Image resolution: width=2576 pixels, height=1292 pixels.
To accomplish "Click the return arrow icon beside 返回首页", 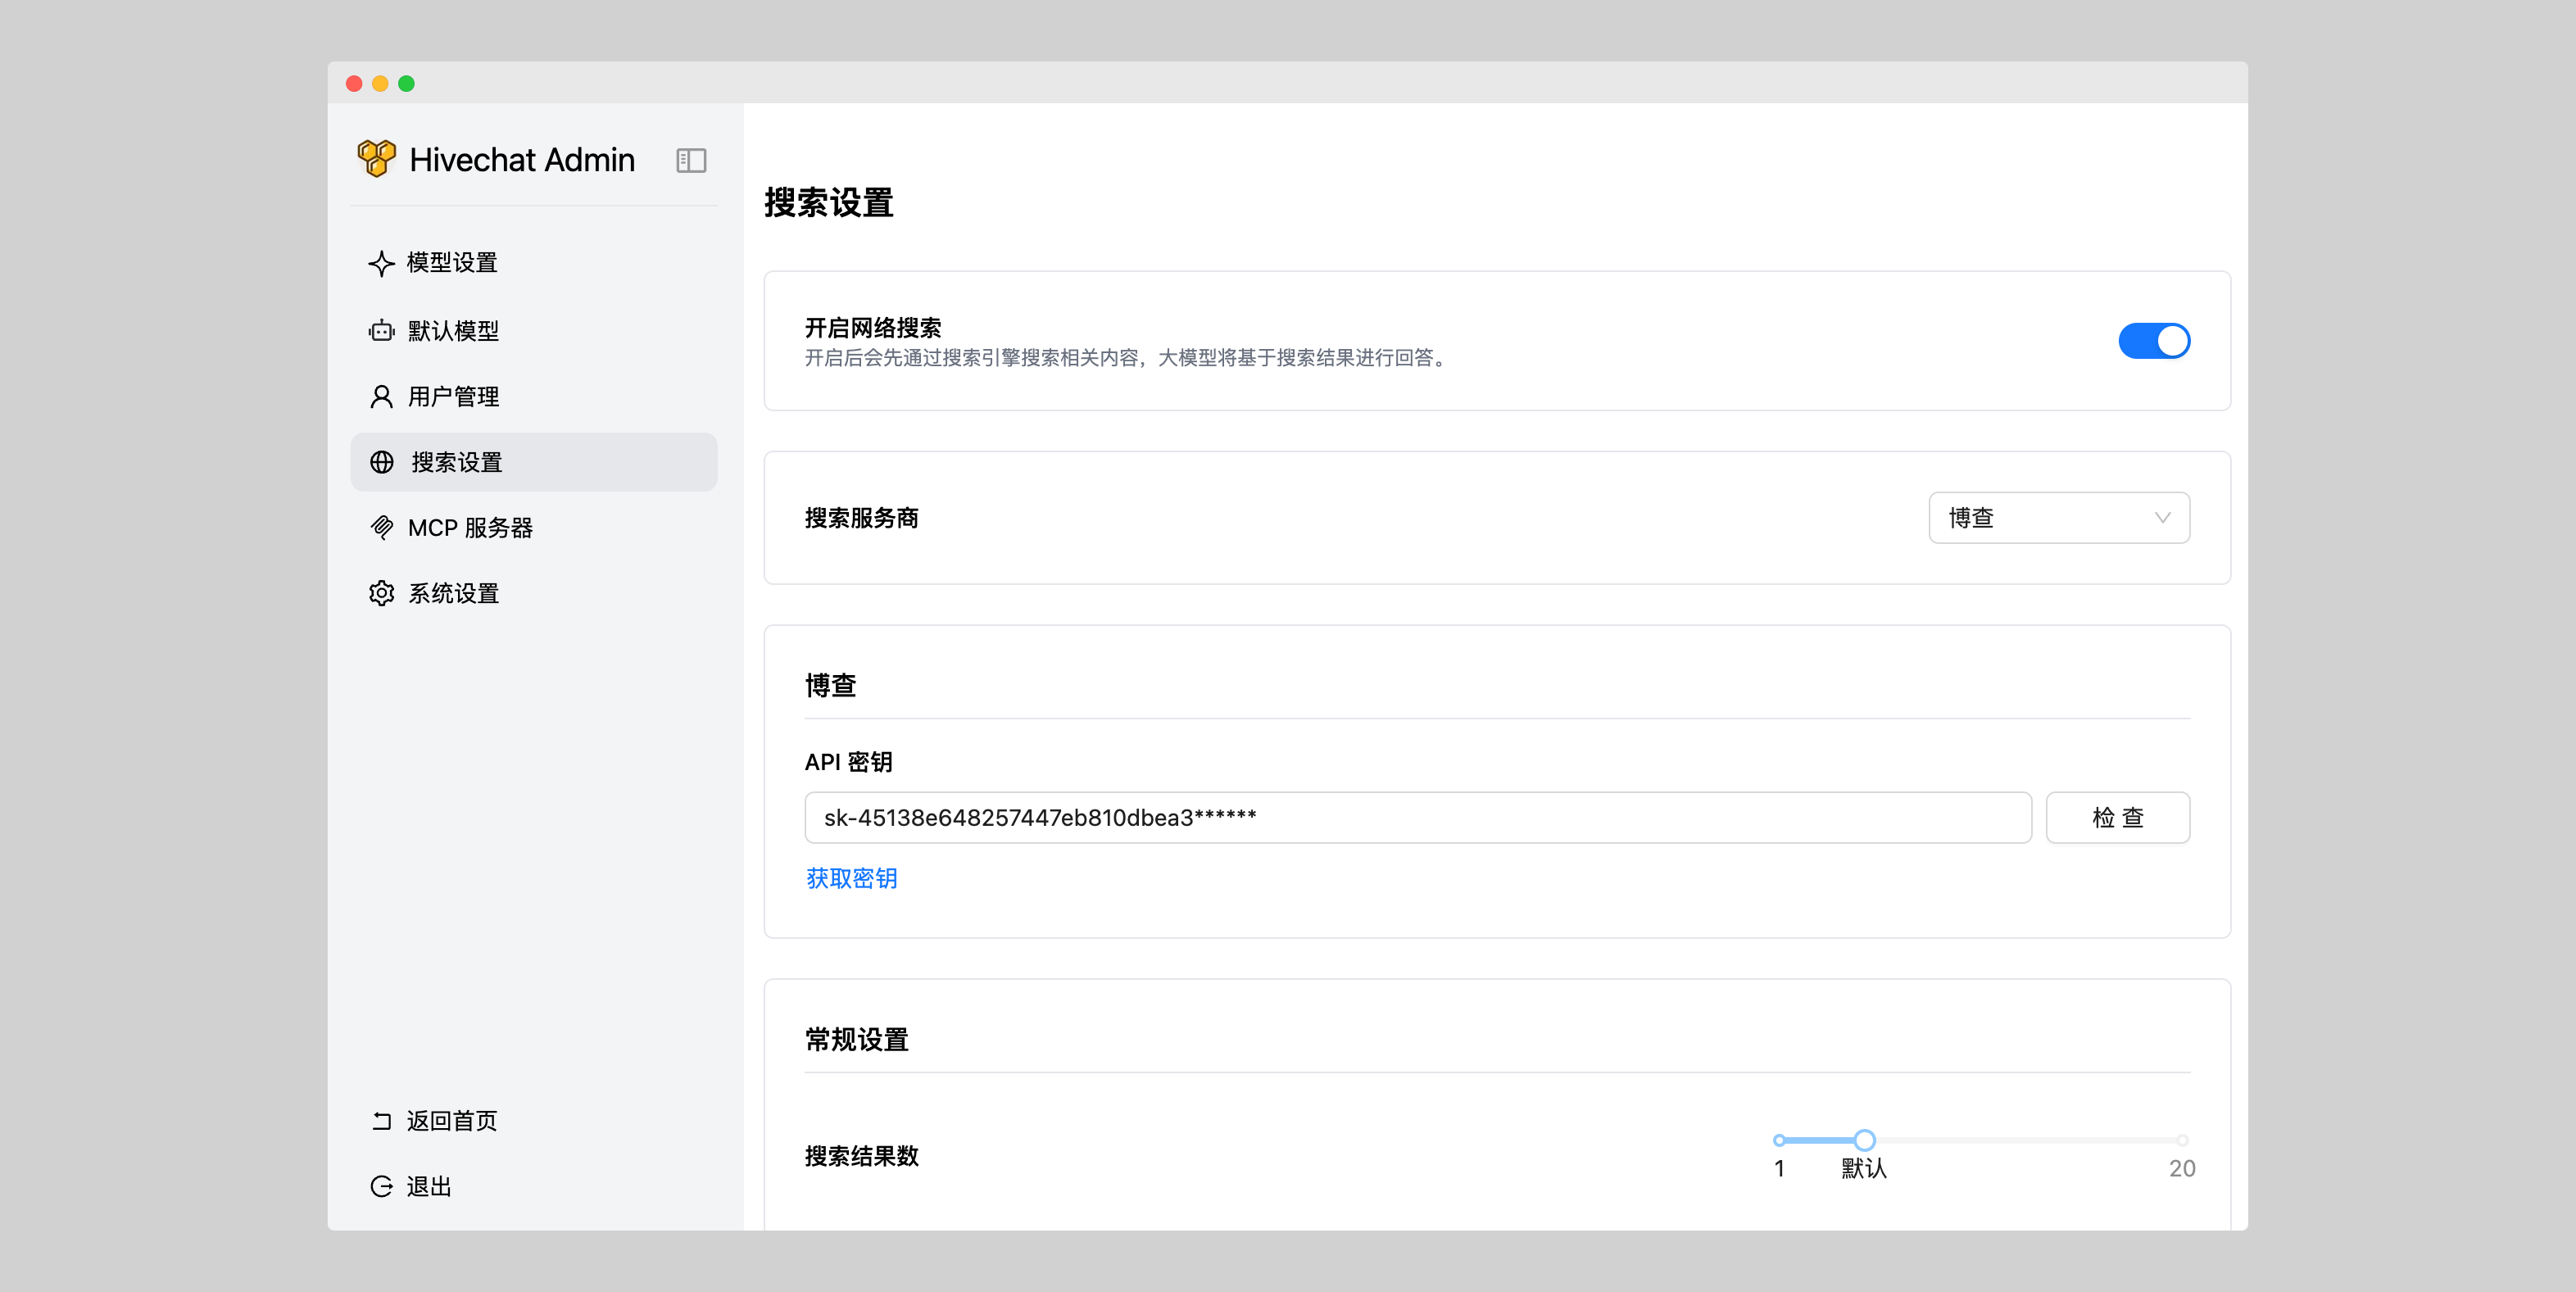I will [381, 1121].
